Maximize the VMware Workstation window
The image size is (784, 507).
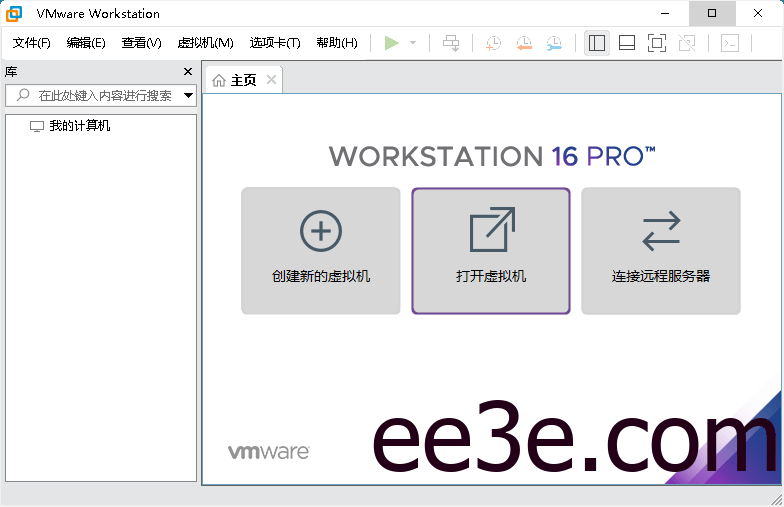712,14
